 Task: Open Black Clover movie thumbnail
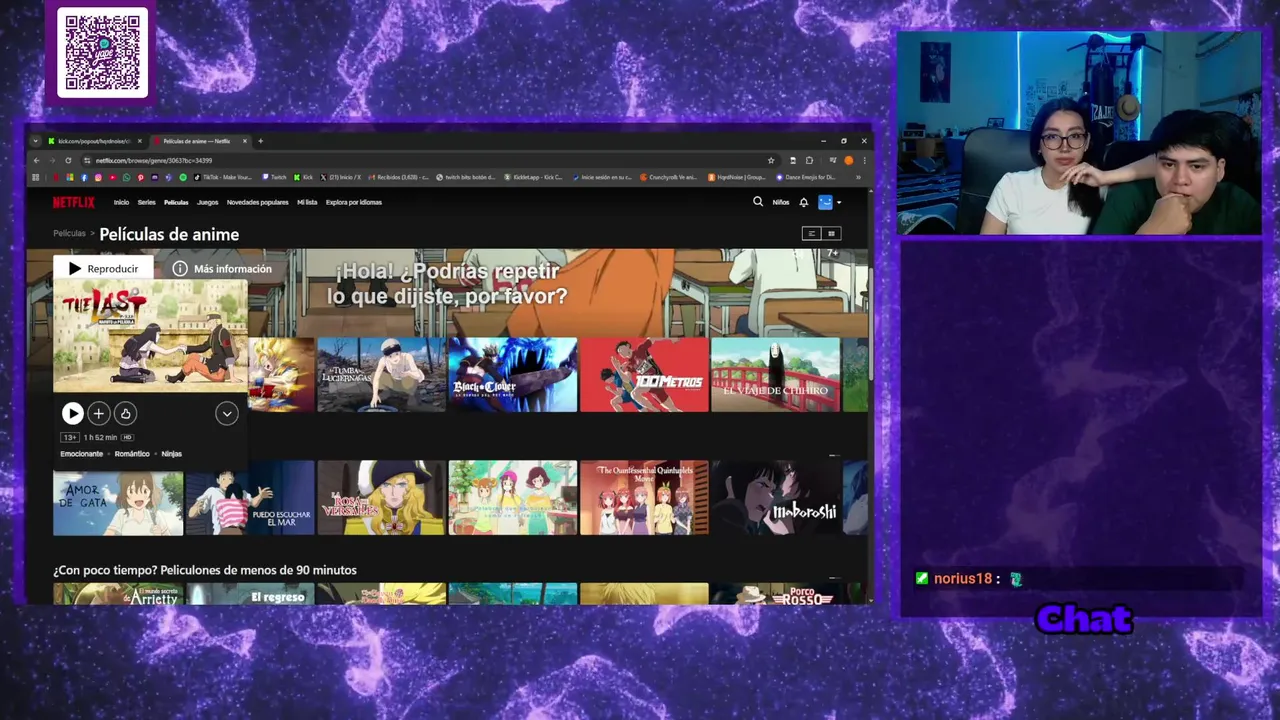pos(513,374)
